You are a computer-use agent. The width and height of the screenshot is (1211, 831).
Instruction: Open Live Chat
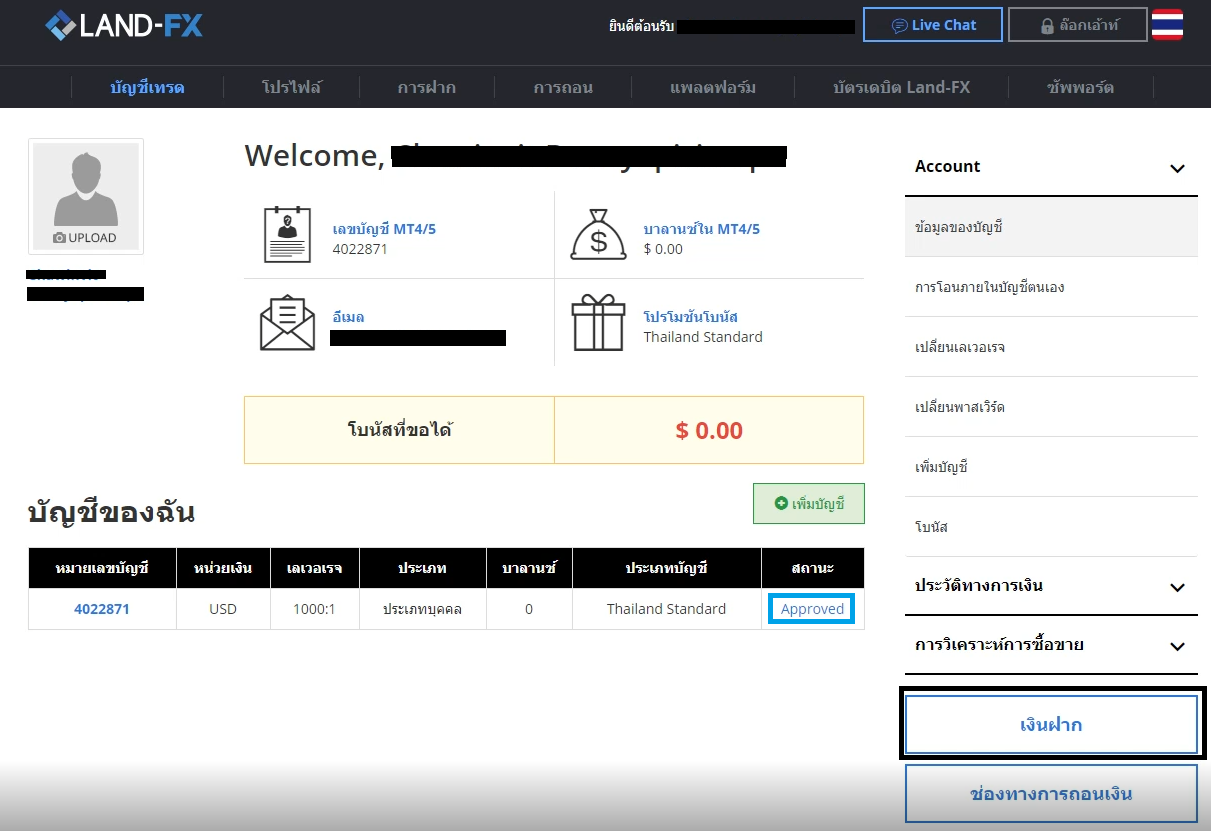[933, 25]
